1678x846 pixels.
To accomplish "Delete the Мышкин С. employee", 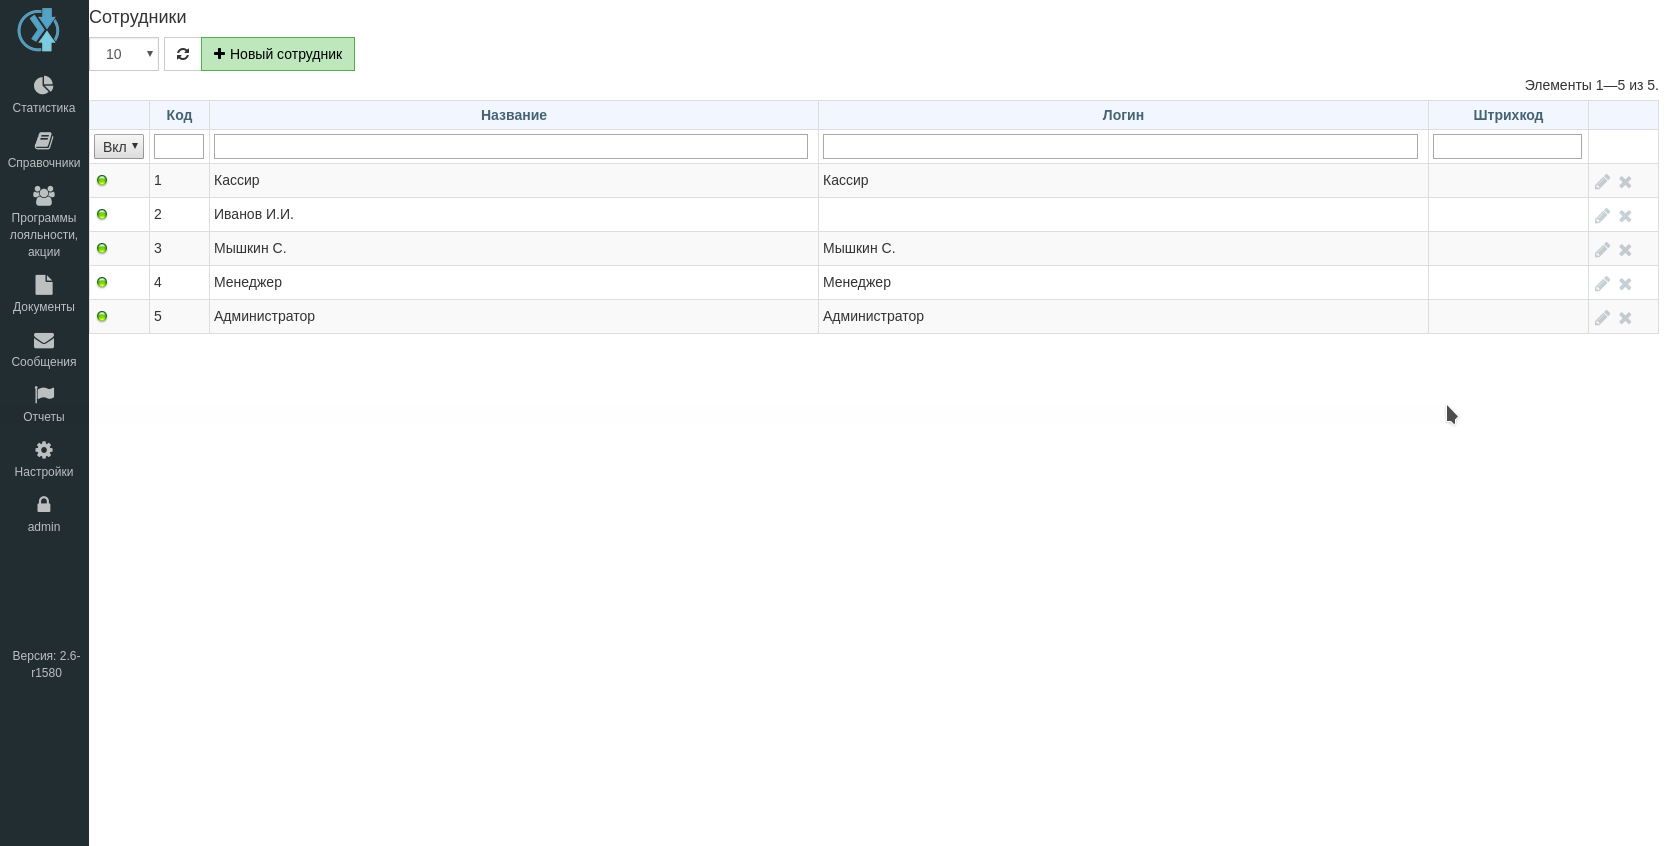I will (1625, 250).
